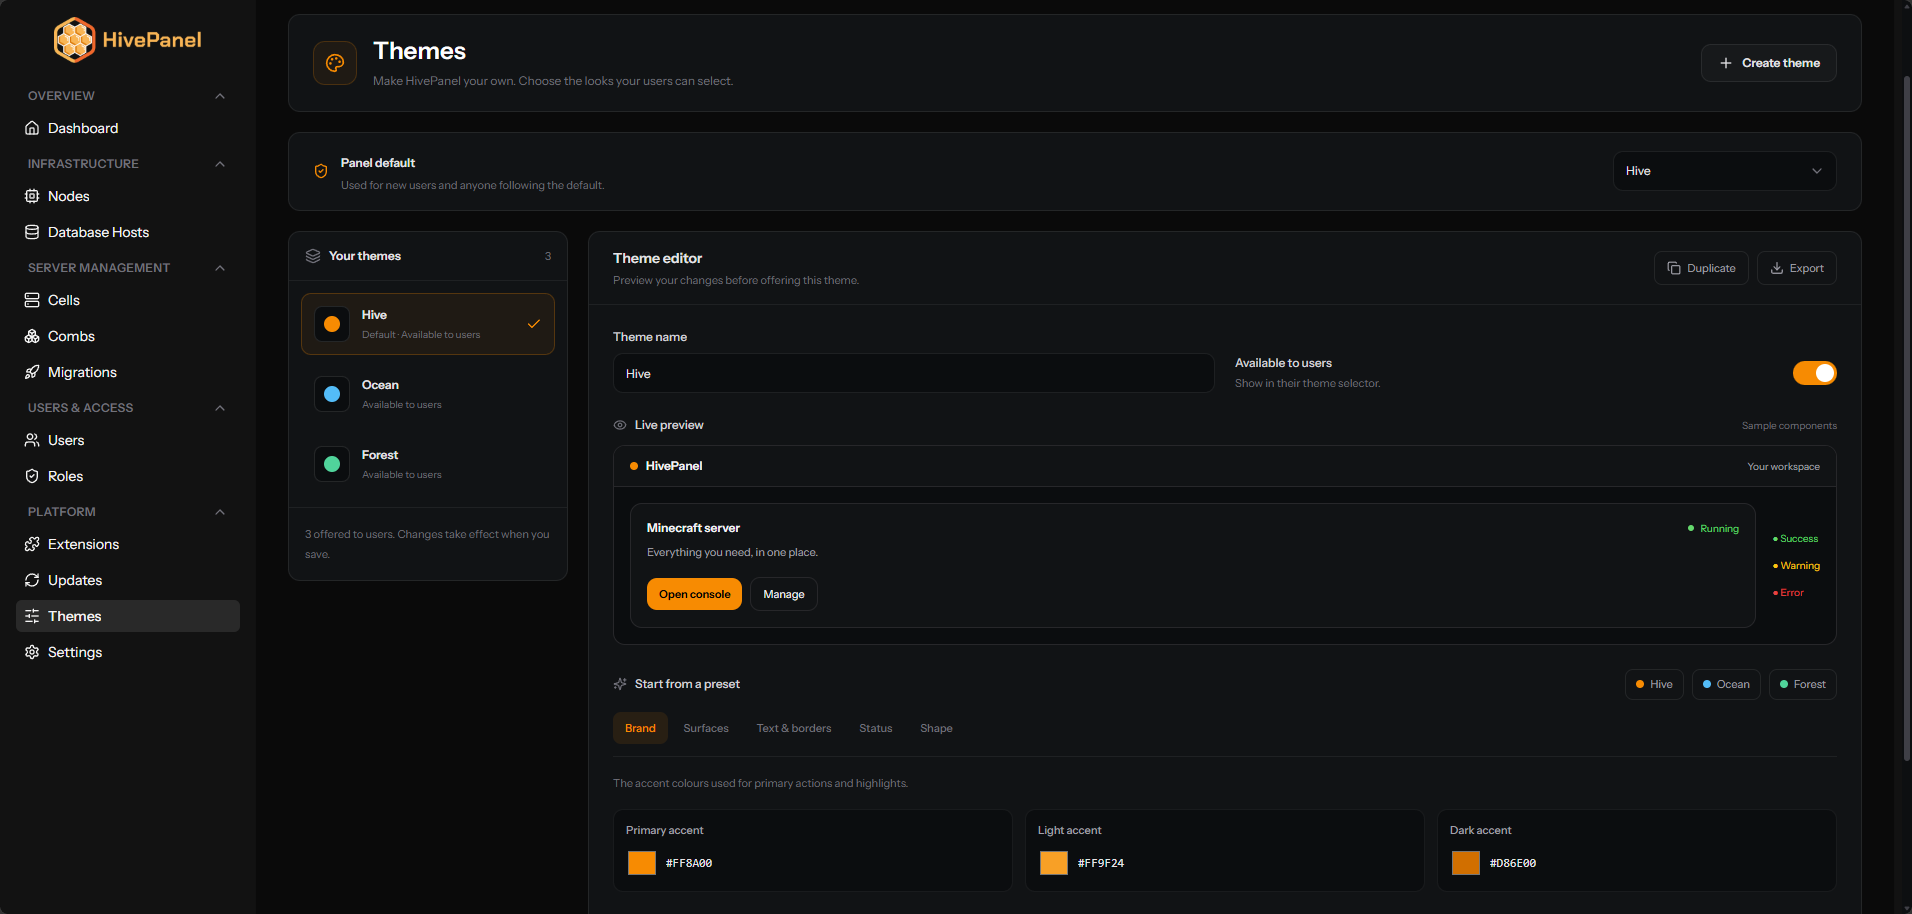The width and height of the screenshot is (1912, 914).
Task: Click the Extensions puzzle icon
Action: [32, 544]
